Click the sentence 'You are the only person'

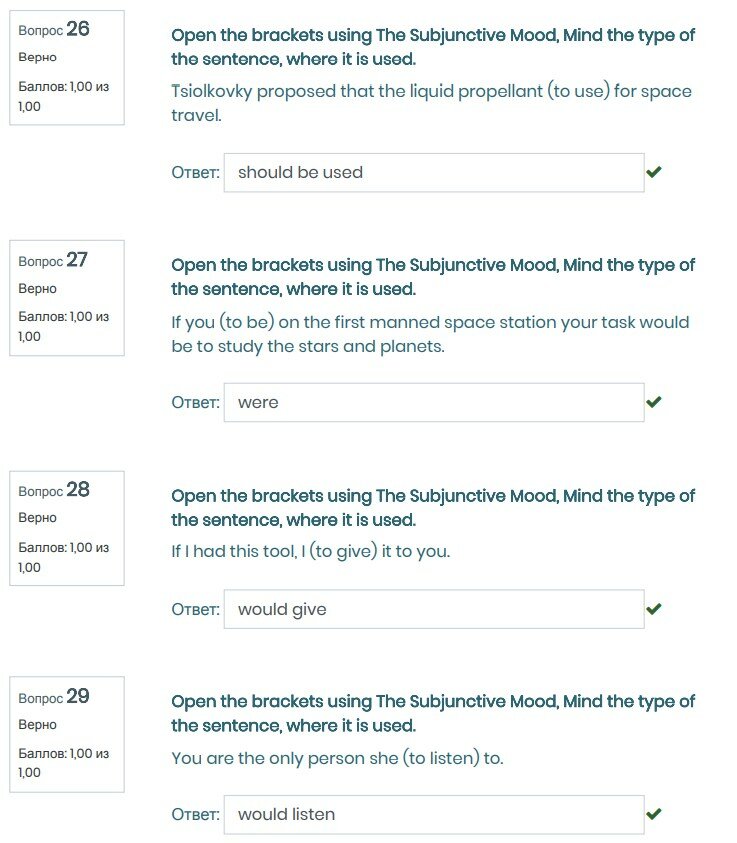click(x=337, y=758)
